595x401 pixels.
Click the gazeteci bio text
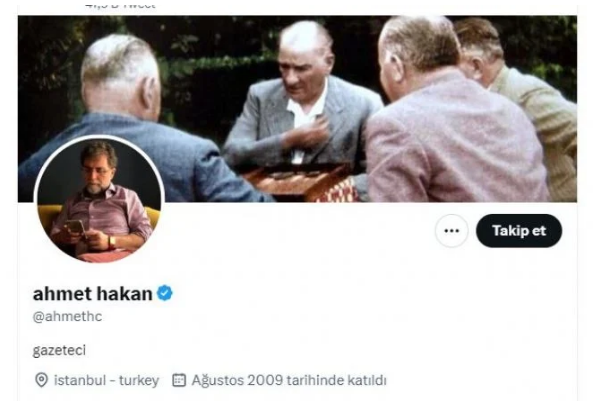[x=59, y=350]
